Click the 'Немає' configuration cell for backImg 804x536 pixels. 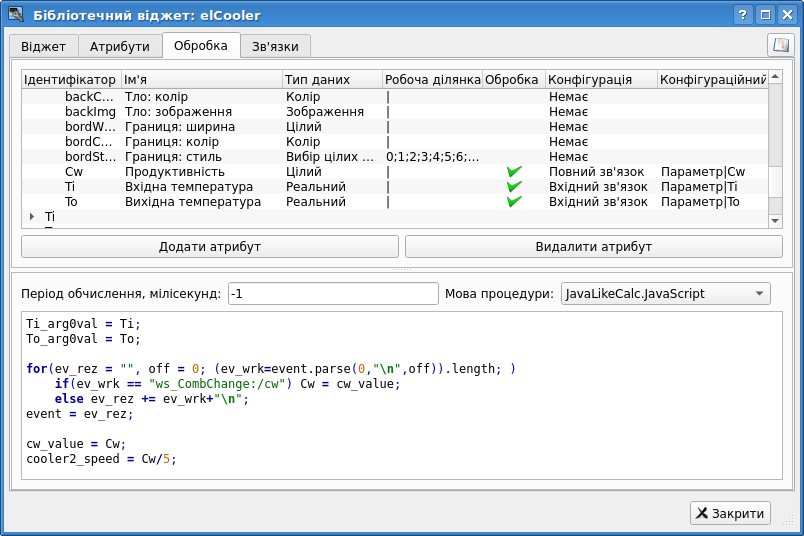coord(568,112)
